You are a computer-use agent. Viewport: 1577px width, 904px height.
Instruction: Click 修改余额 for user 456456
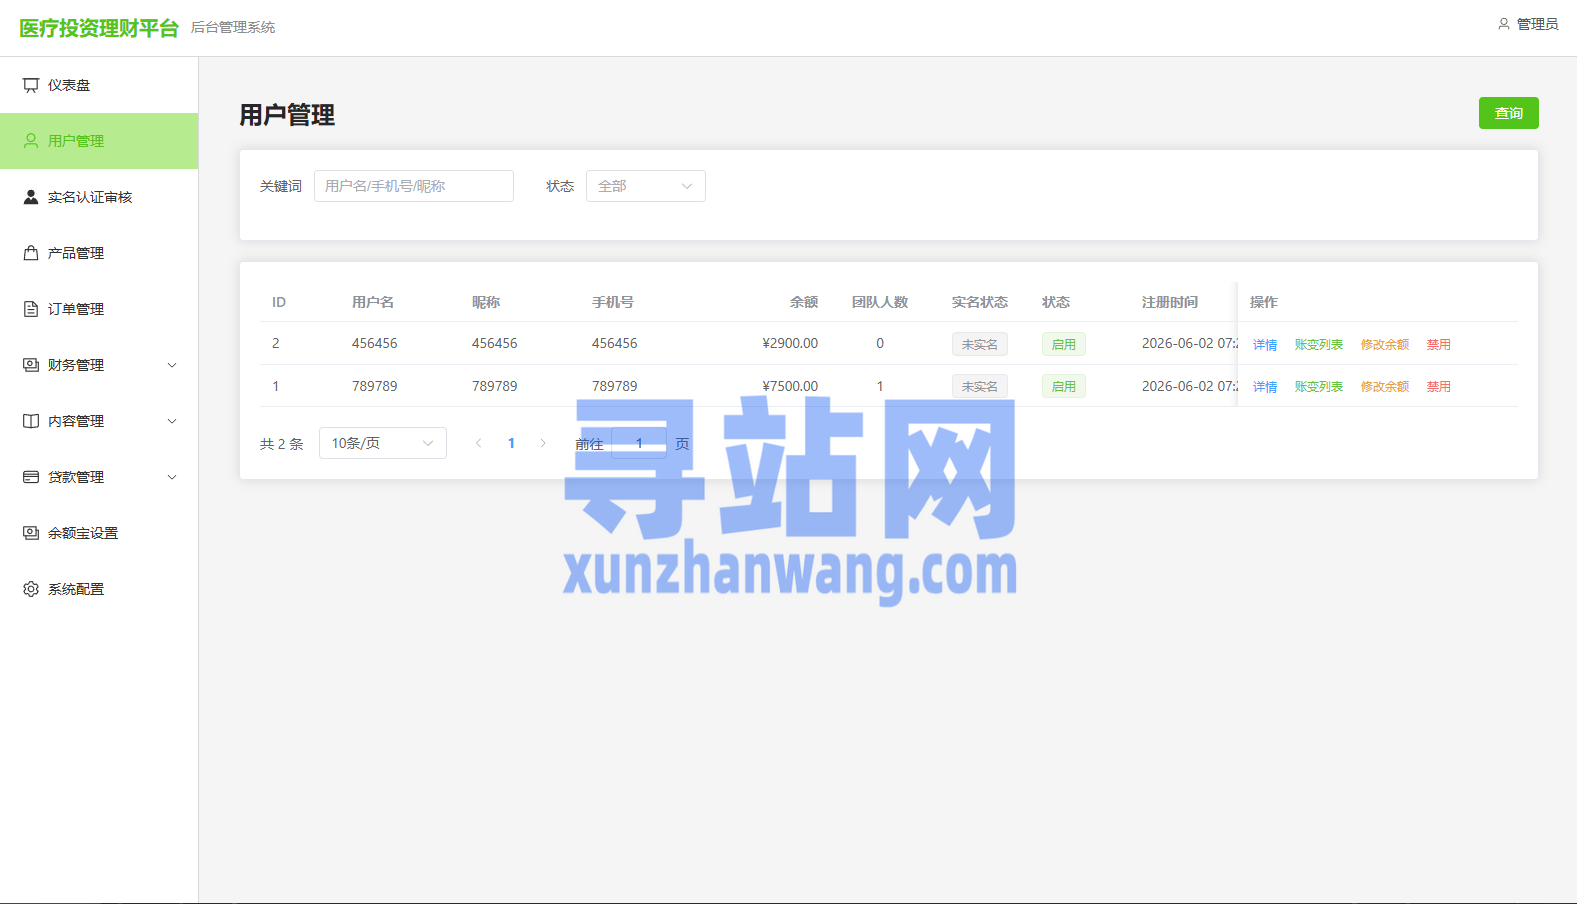point(1385,344)
